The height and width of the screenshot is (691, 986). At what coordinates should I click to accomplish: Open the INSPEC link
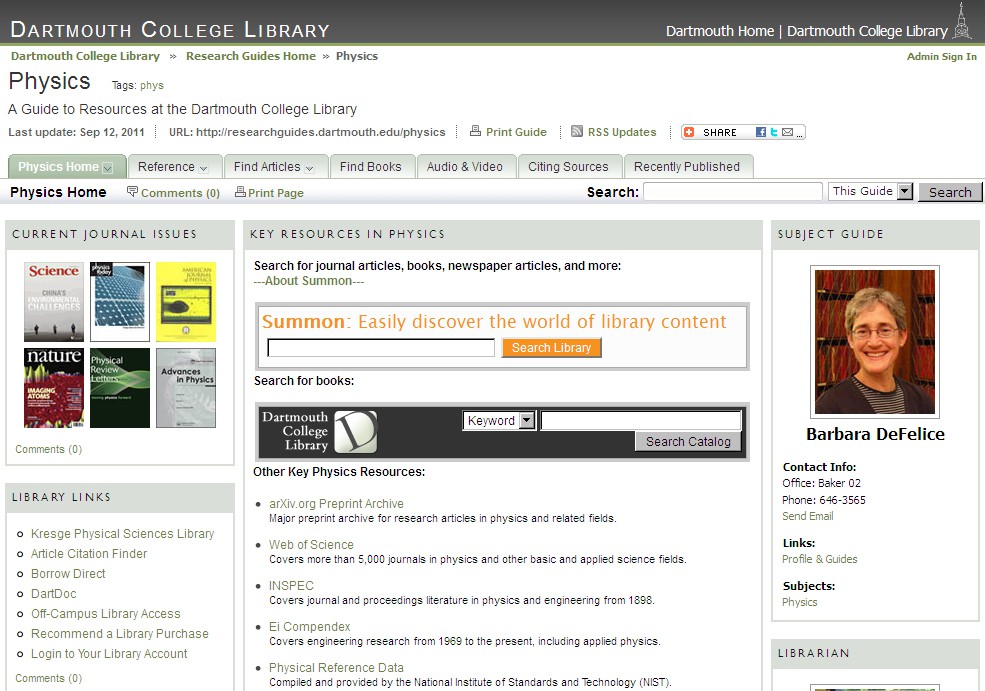click(x=291, y=585)
